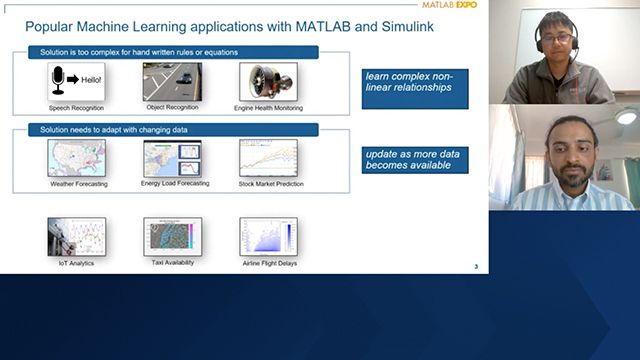Click the Speech Recognition microphone image

pyautogui.click(x=76, y=82)
